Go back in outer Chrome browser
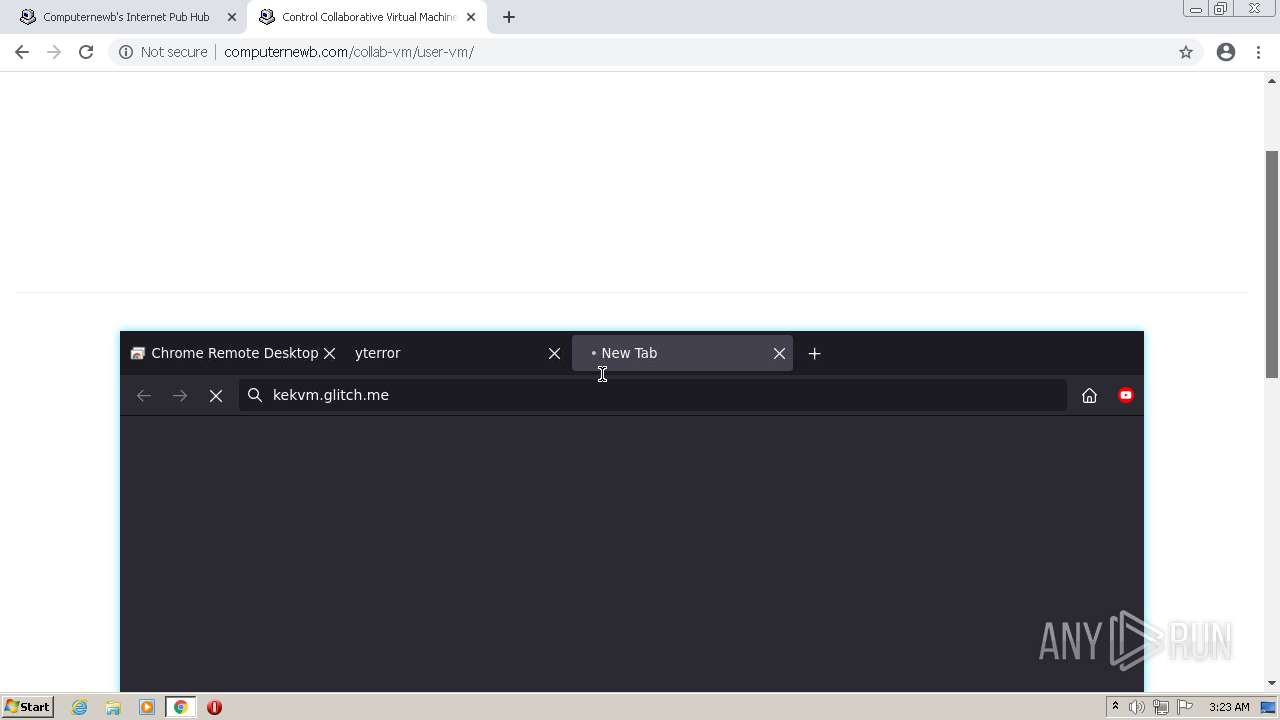This screenshot has height=720, width=1280. (x=22, y=52)
